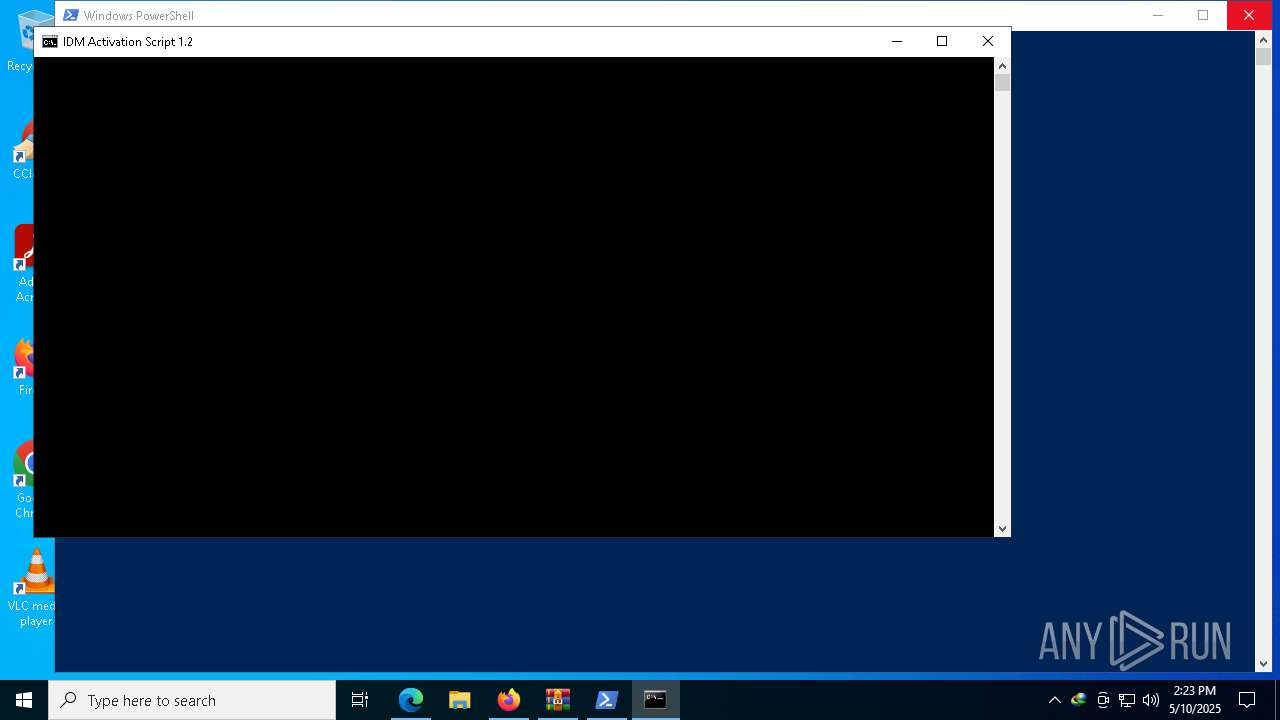The width and height of the screenshot is (1280, 720).
Task: Click the console scrollbar up arrow
Action: (x=1002, y=65)
